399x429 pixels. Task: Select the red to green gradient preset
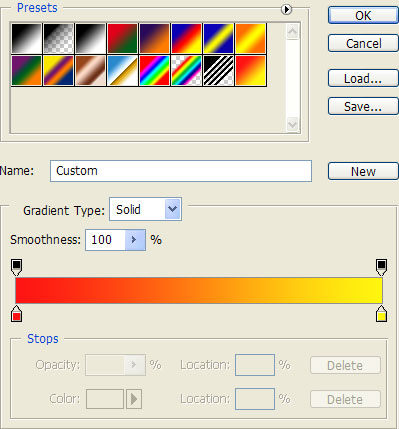coord(122,38)
